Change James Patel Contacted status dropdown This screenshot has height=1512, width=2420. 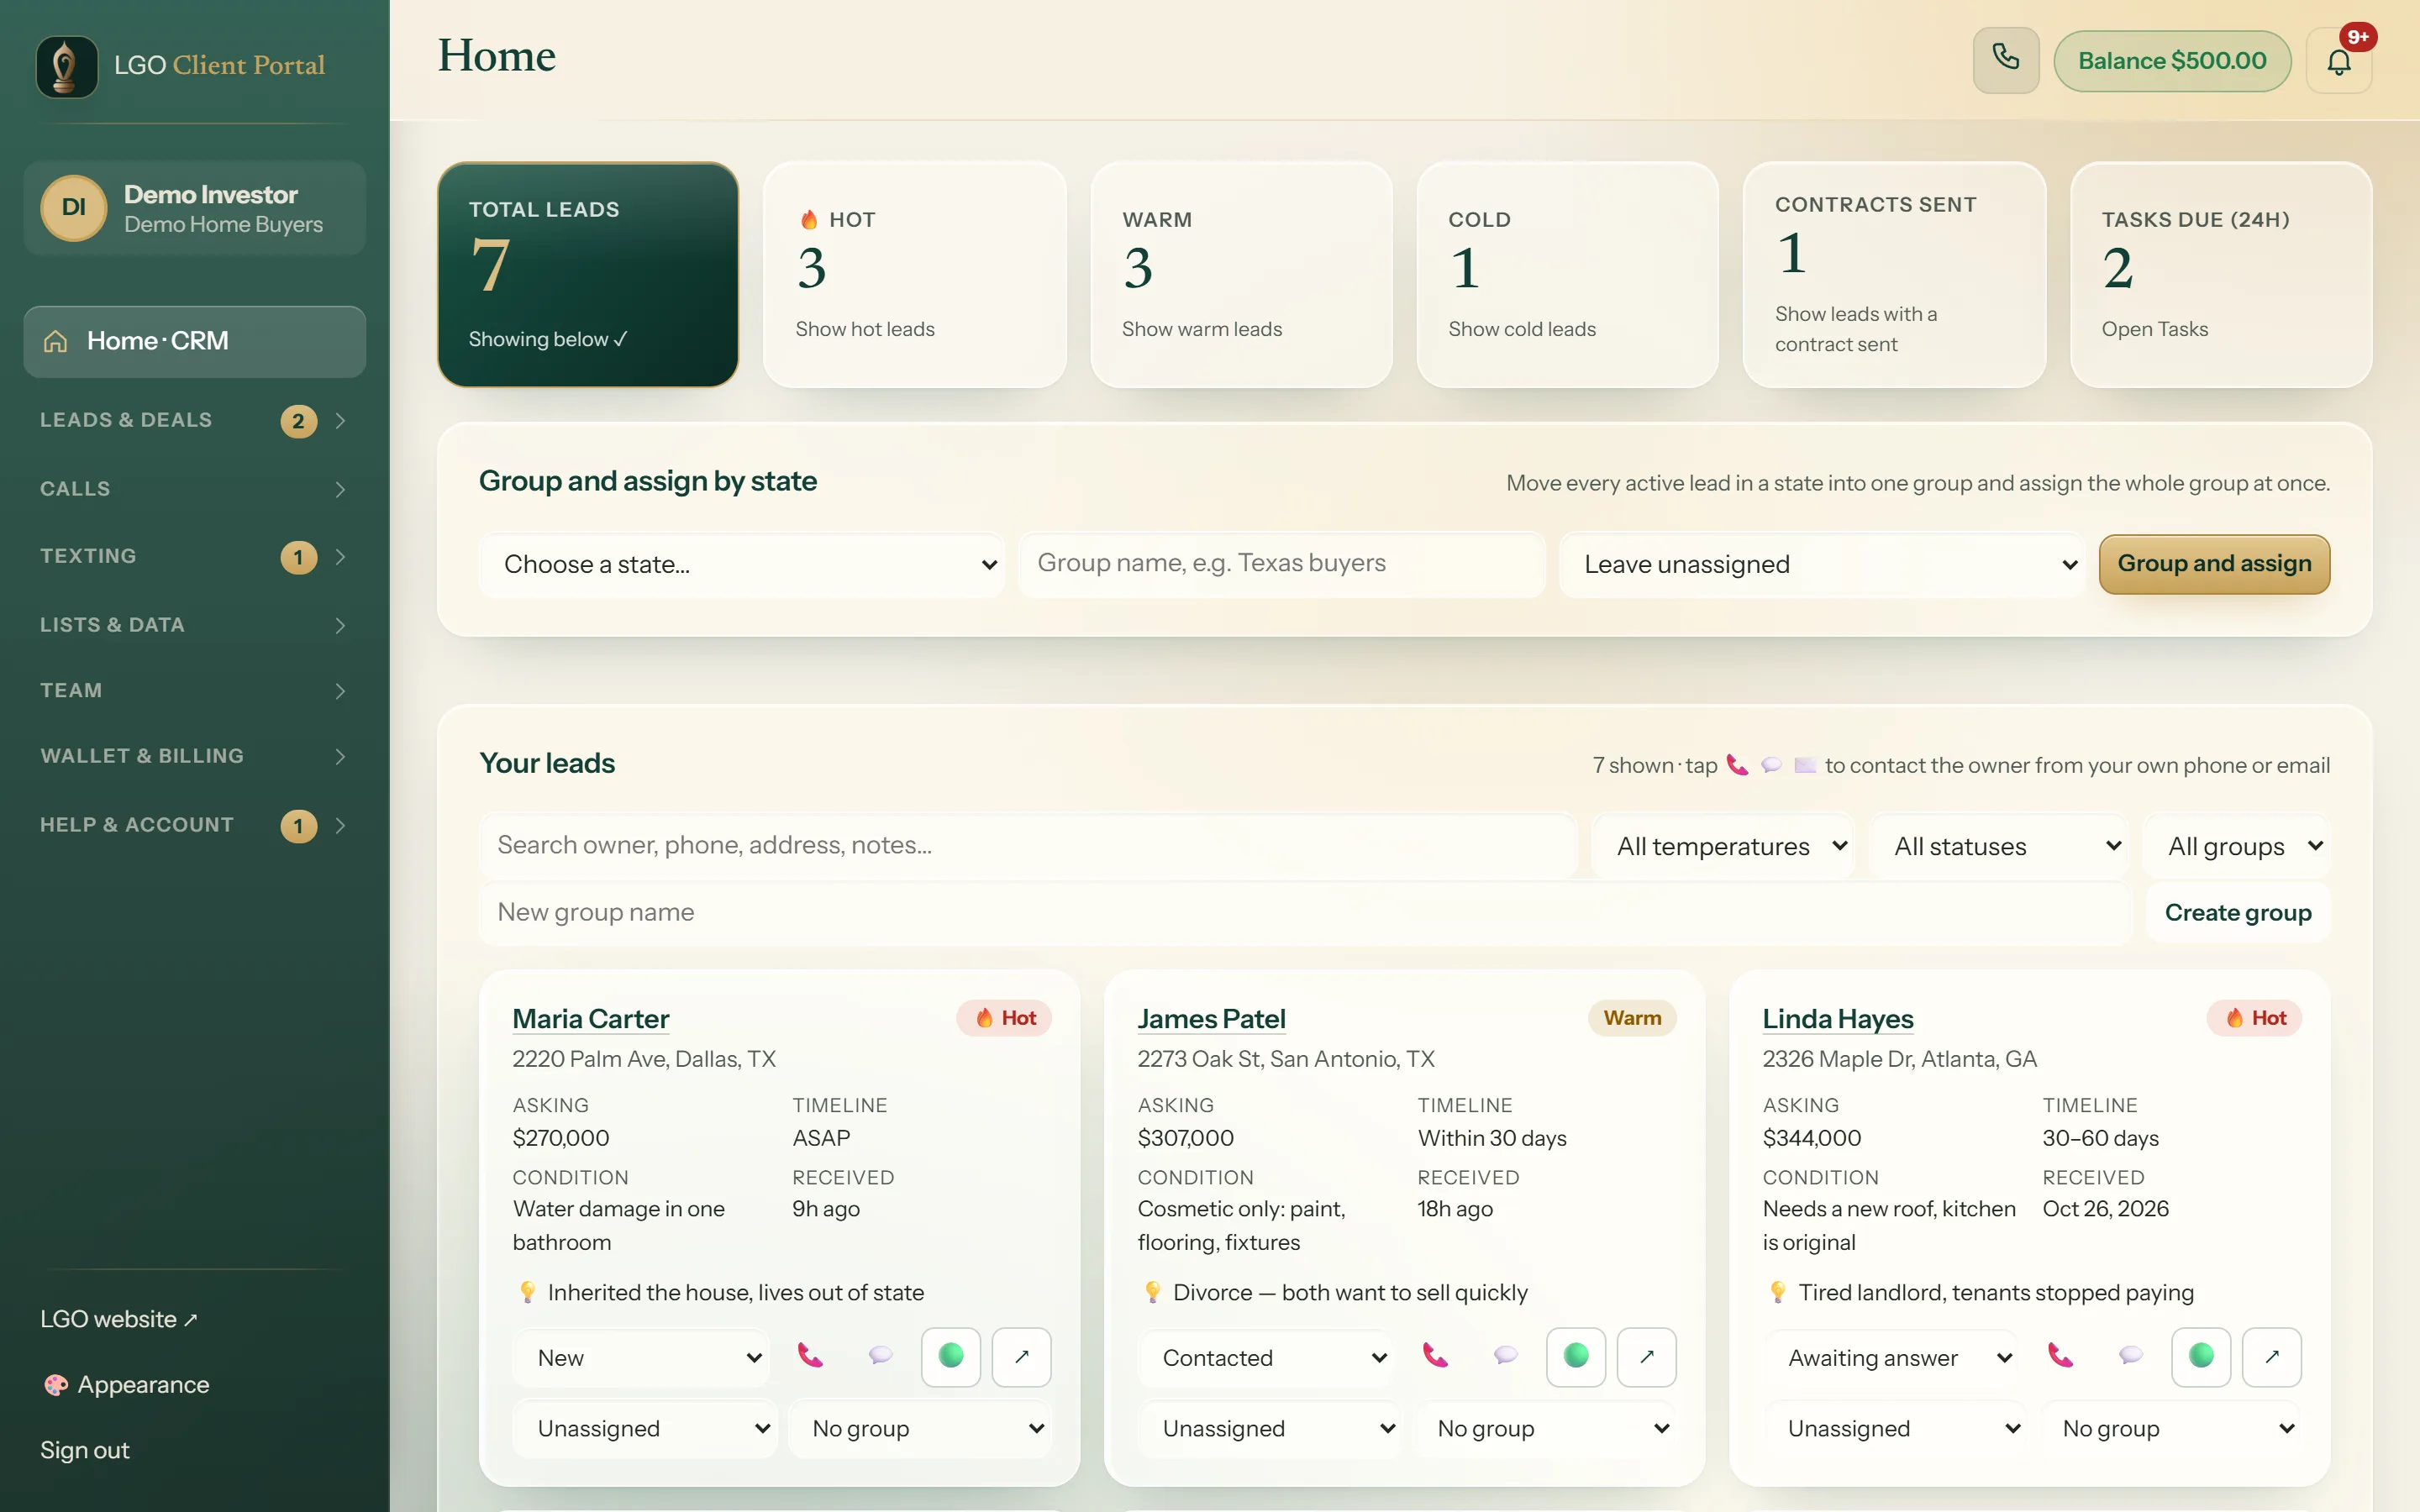pyautogui.click(x=1267, y=1358)
